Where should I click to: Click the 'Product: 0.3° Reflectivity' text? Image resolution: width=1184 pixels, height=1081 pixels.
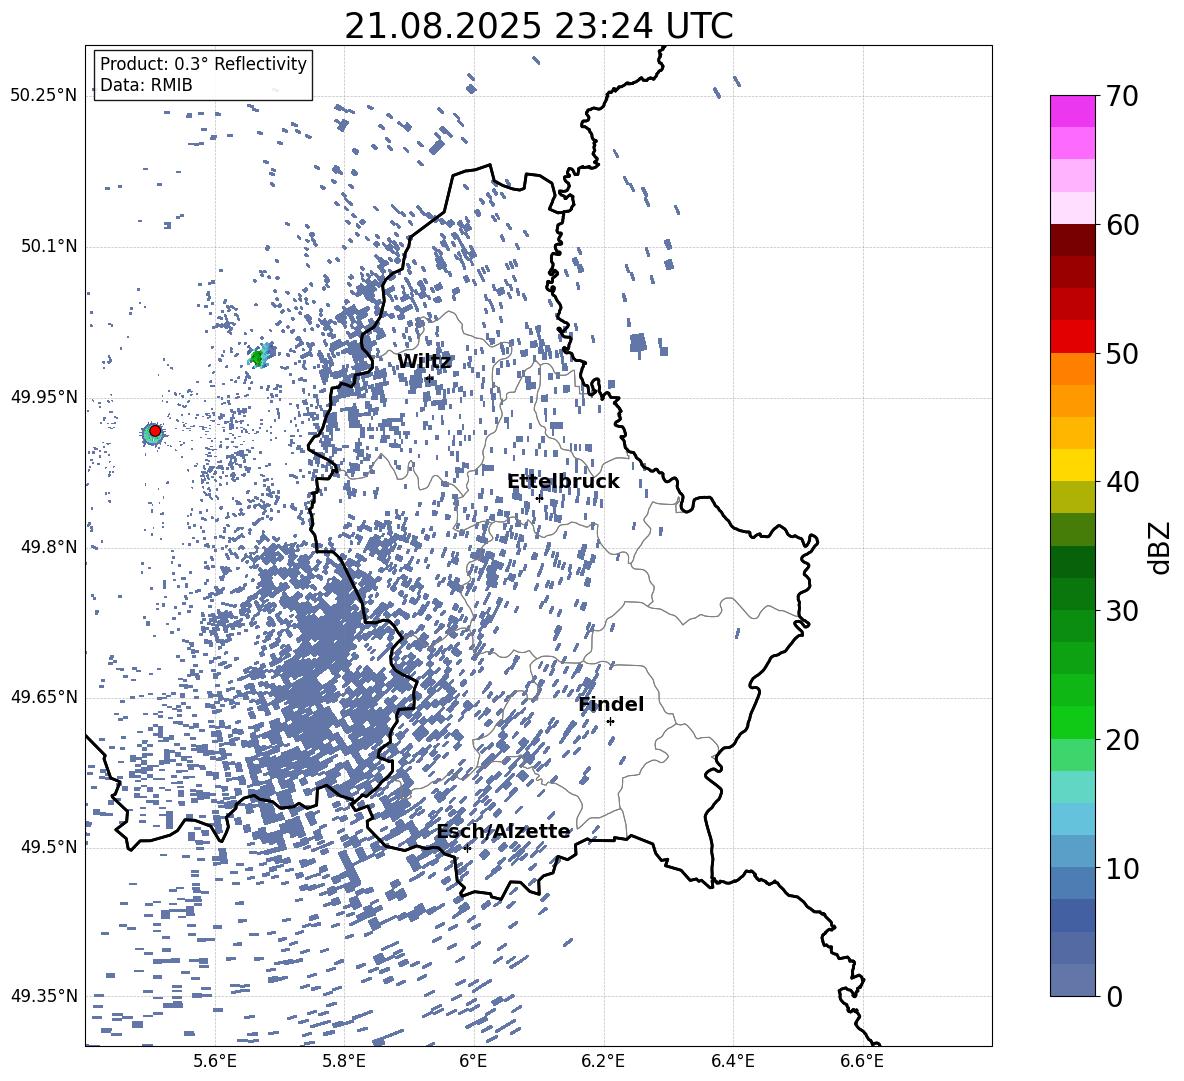coord(203,63)
